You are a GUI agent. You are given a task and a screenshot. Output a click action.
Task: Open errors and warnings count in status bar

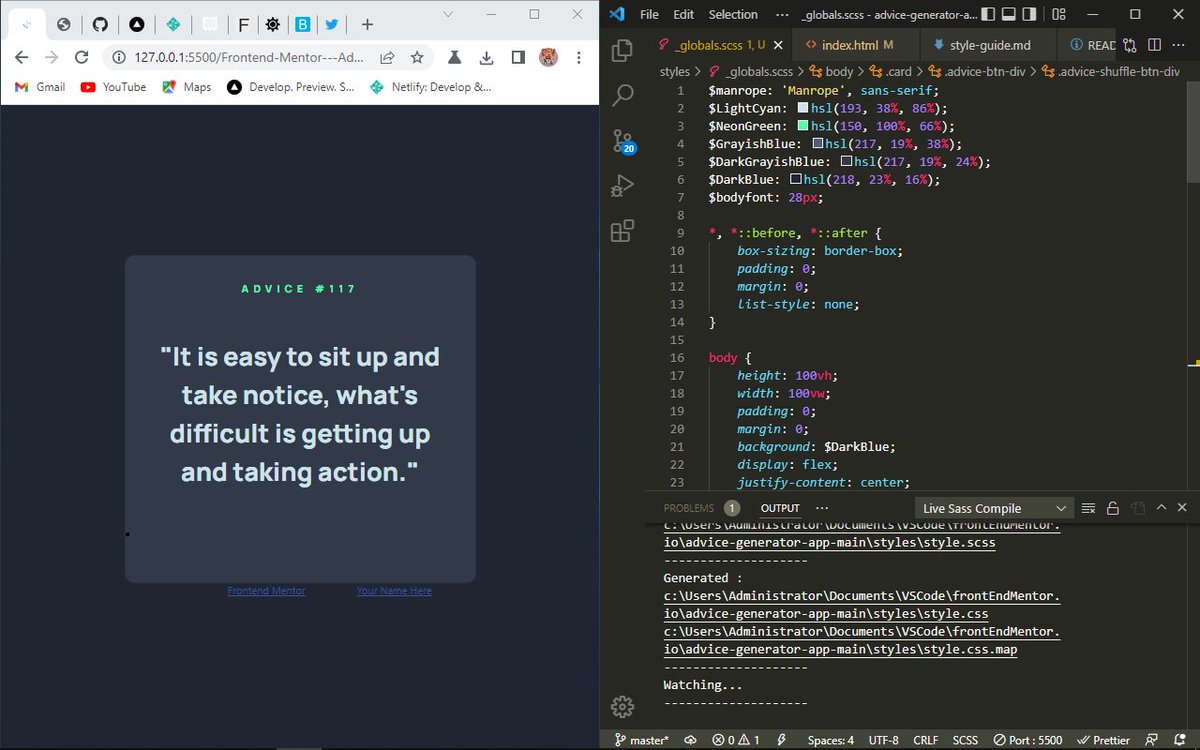pyautogui.click(x=735, y=740)
